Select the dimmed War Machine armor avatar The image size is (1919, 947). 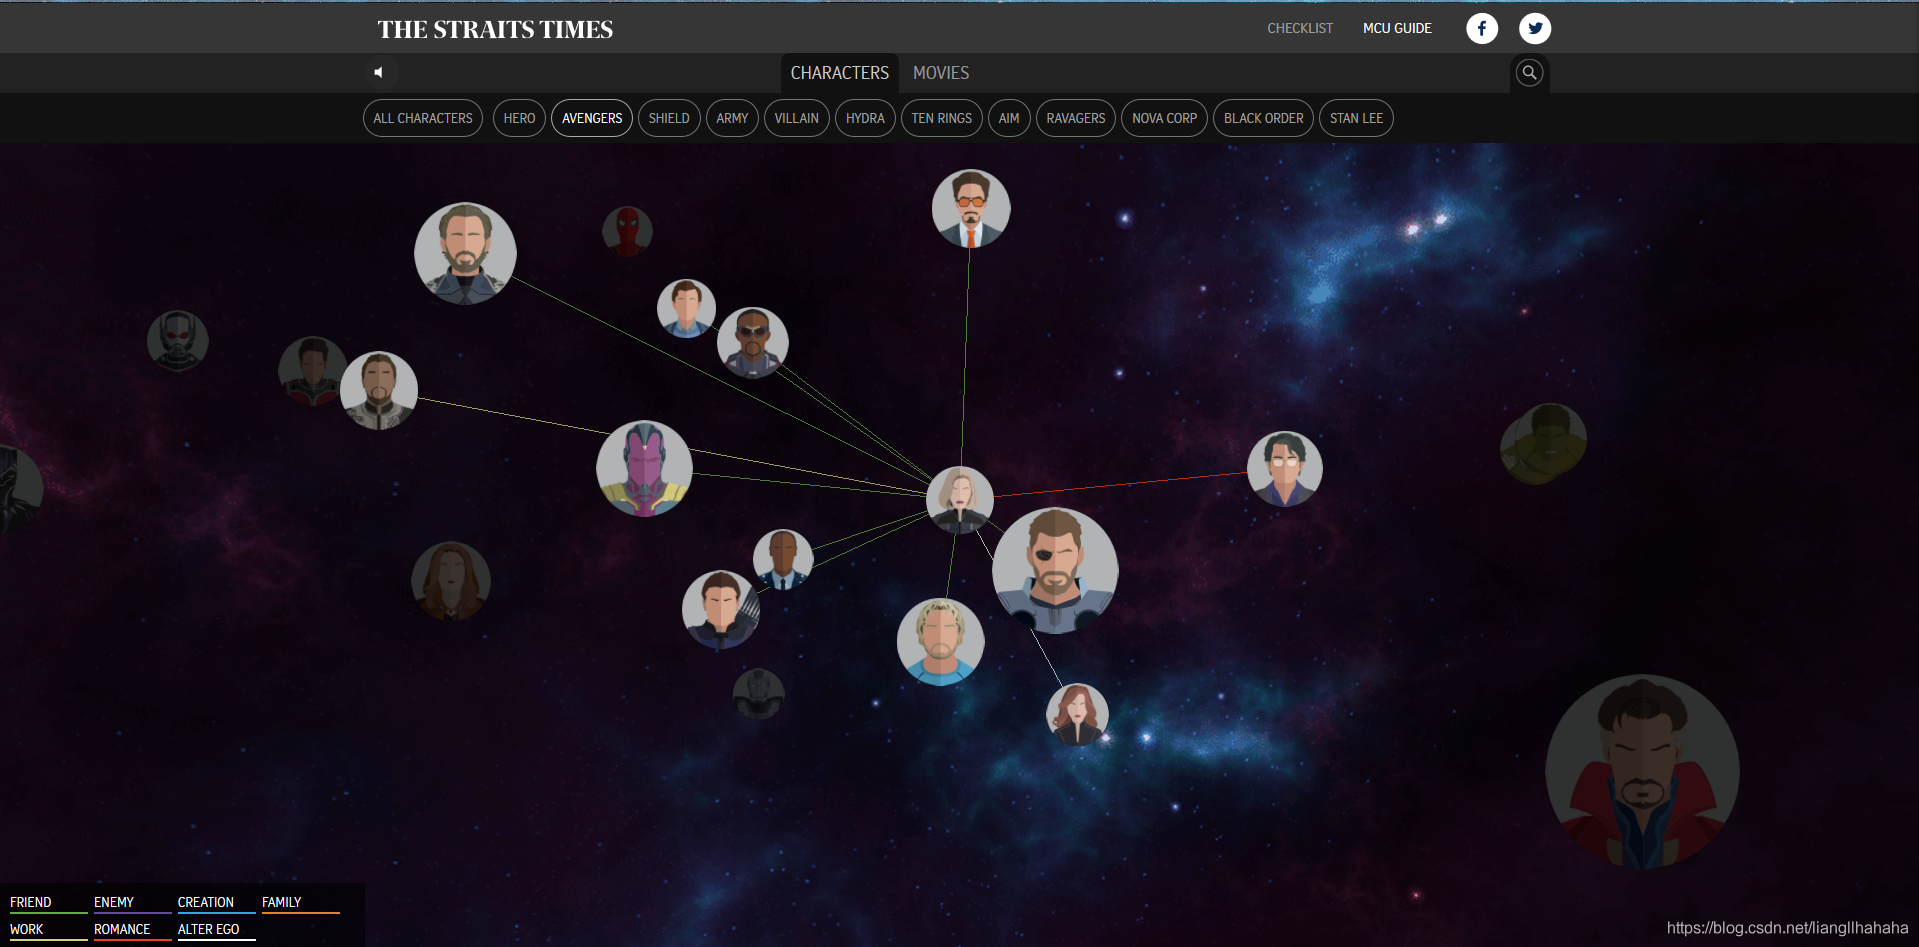[x=759, y=694]
